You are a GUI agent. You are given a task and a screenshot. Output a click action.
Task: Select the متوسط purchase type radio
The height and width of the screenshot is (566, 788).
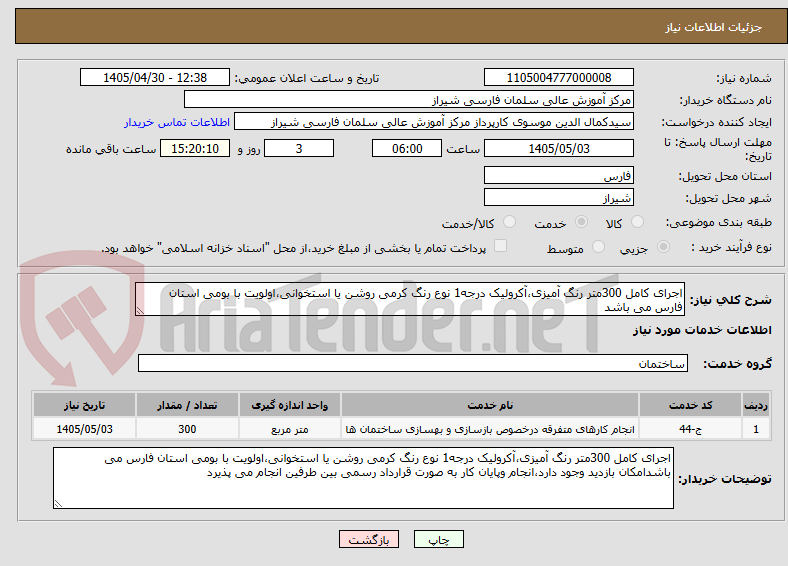[598, 247]
